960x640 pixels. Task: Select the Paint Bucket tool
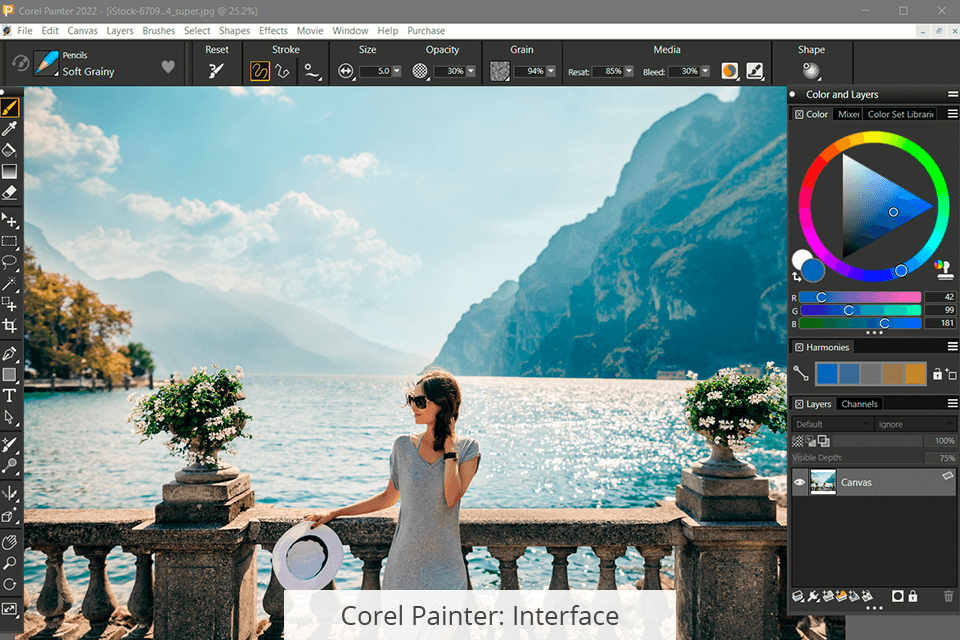(10, 150)
